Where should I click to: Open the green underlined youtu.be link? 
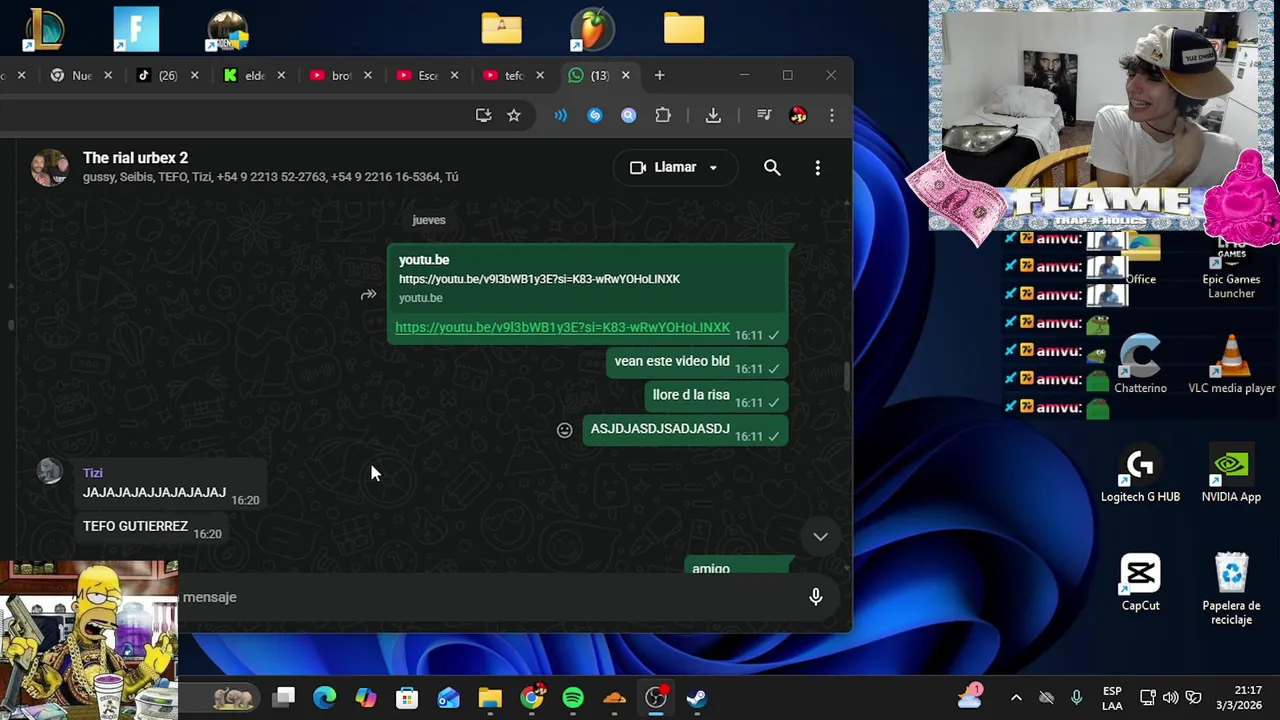click(x=562, y=327)
